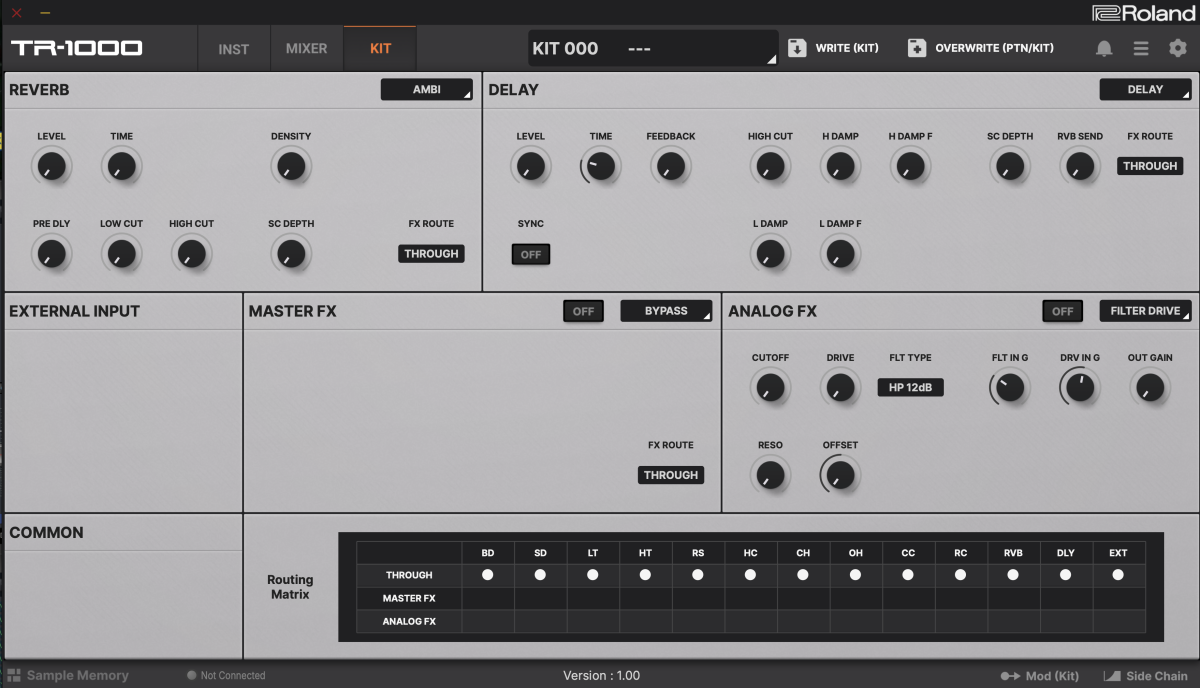Open the Delay type dropdown
This screenshot has width=1200, height=688.
click(x=1145, y=90)
